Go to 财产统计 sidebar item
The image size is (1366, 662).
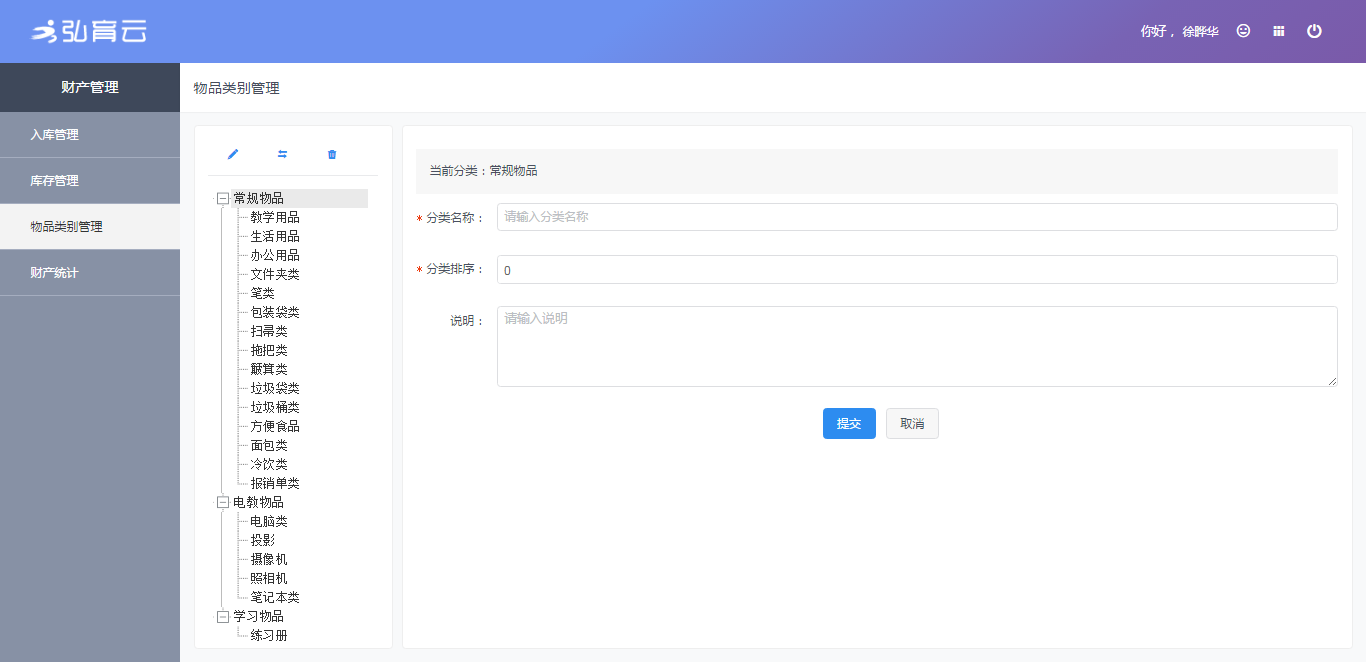pyautogui.click(x=55, y=273)
